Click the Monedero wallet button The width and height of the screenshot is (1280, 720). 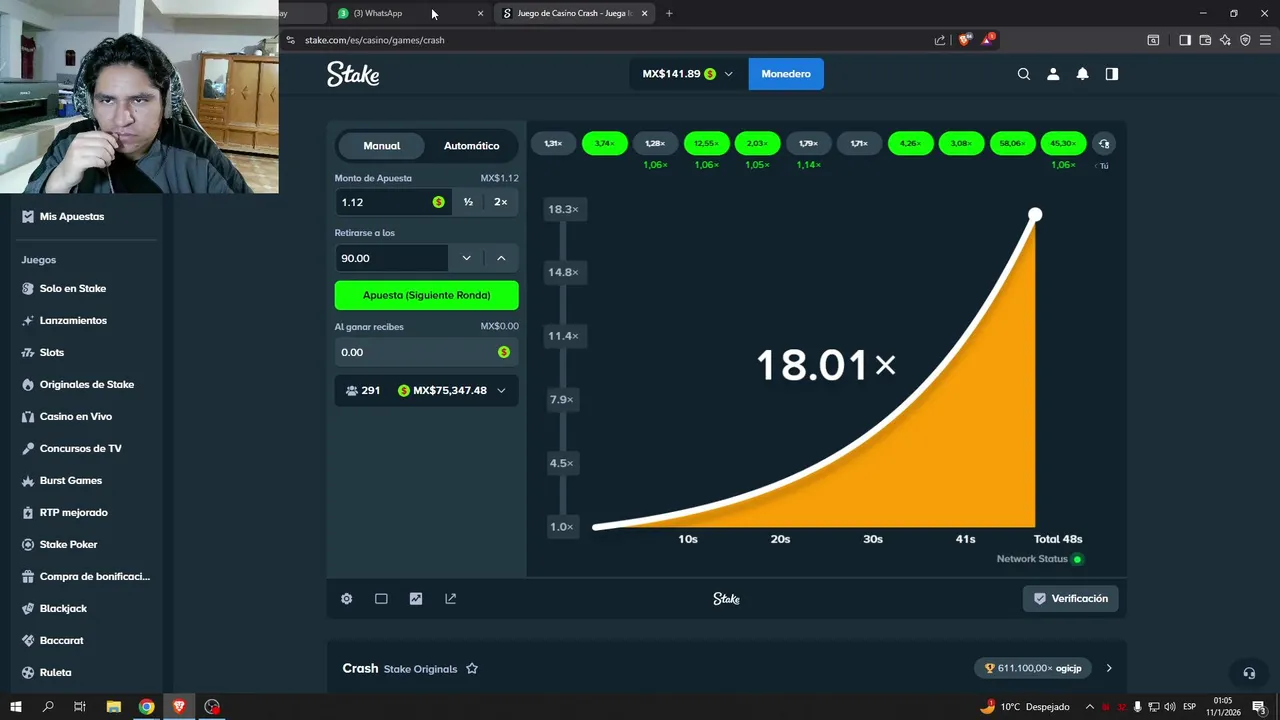[x=786, y=74]
